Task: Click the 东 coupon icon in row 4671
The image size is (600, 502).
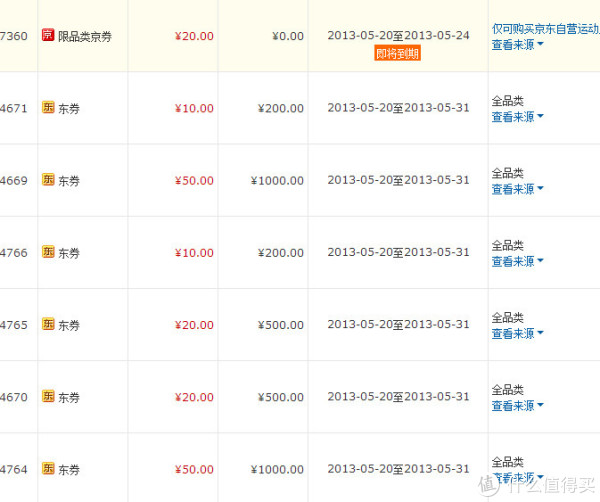Action: coord(48,107)
